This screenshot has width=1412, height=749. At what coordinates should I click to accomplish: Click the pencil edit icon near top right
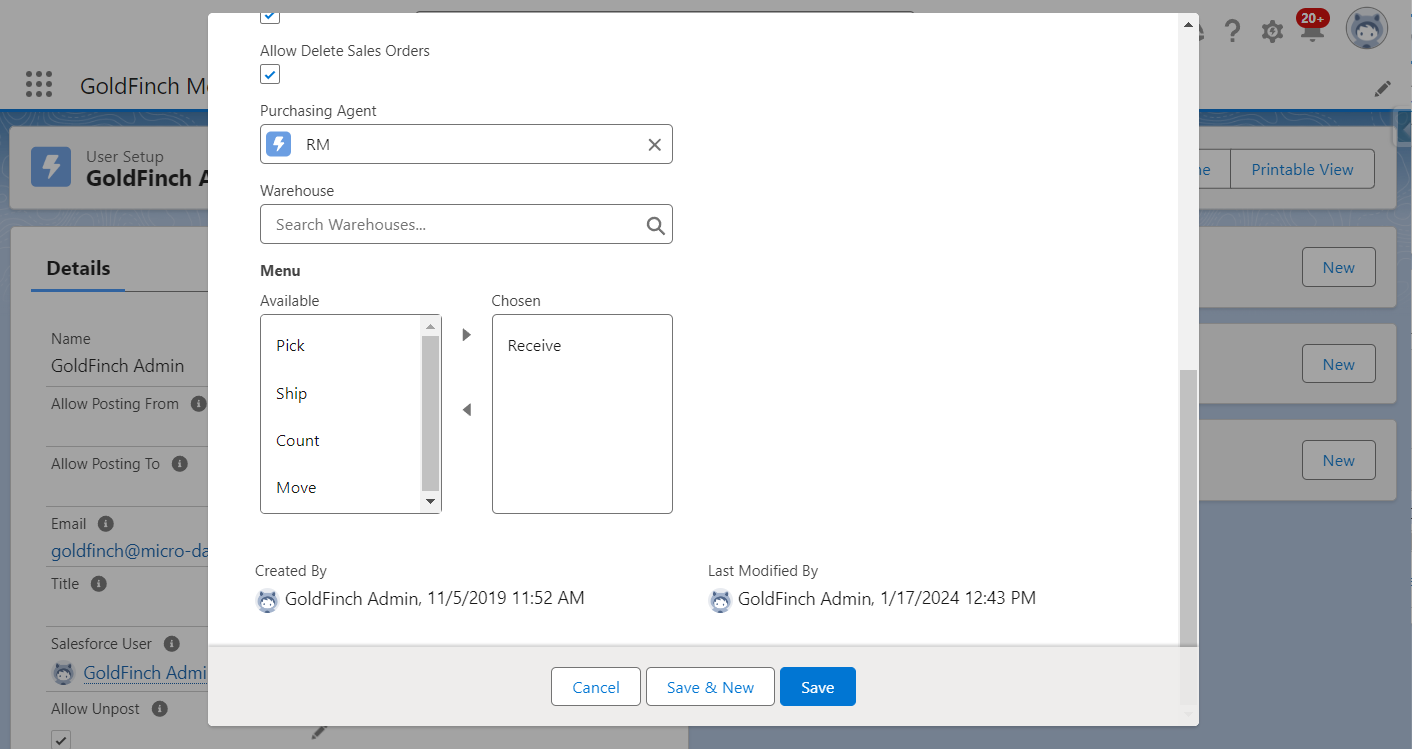coord(1383,89)
